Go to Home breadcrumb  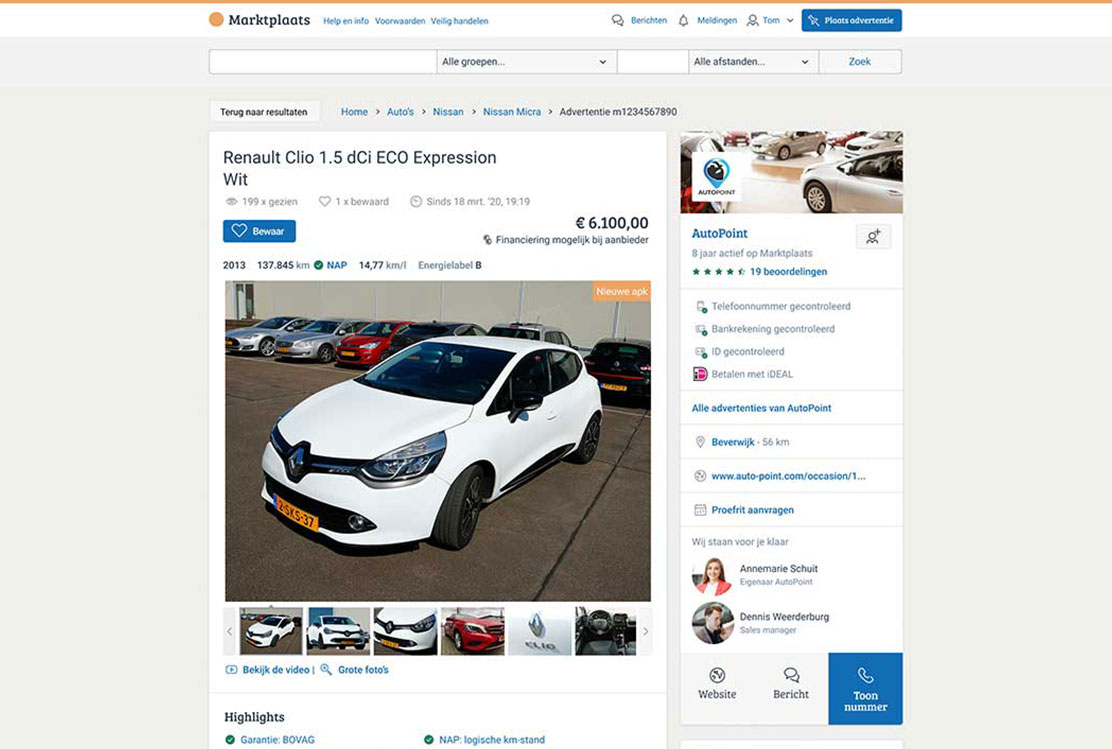(x=354, y=112)
